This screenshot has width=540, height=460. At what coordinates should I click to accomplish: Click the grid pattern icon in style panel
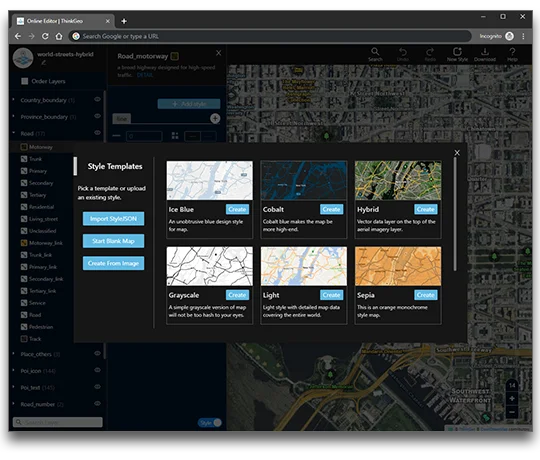click(x=175, y=136)
